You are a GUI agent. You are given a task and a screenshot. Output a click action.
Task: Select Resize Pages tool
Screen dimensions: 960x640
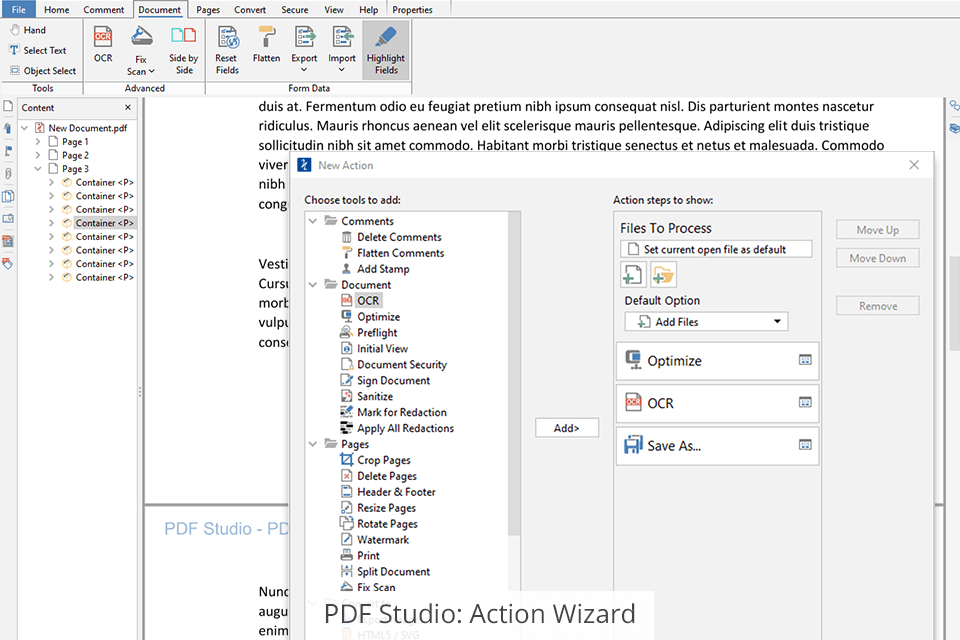coord(378,508)
